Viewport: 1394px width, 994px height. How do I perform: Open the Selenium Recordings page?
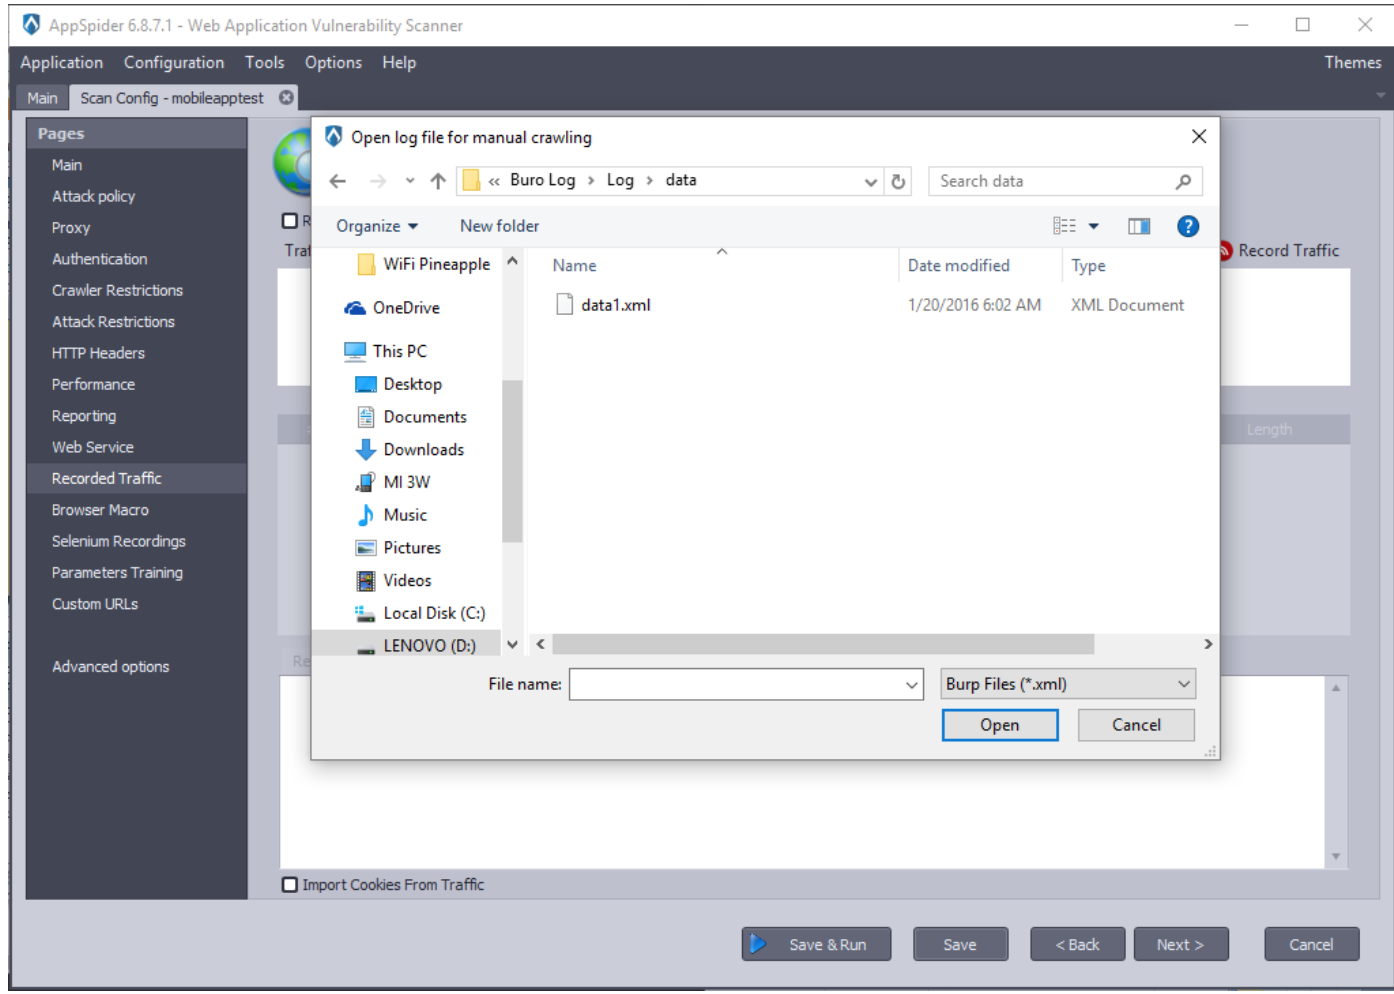tap(119, 541)
